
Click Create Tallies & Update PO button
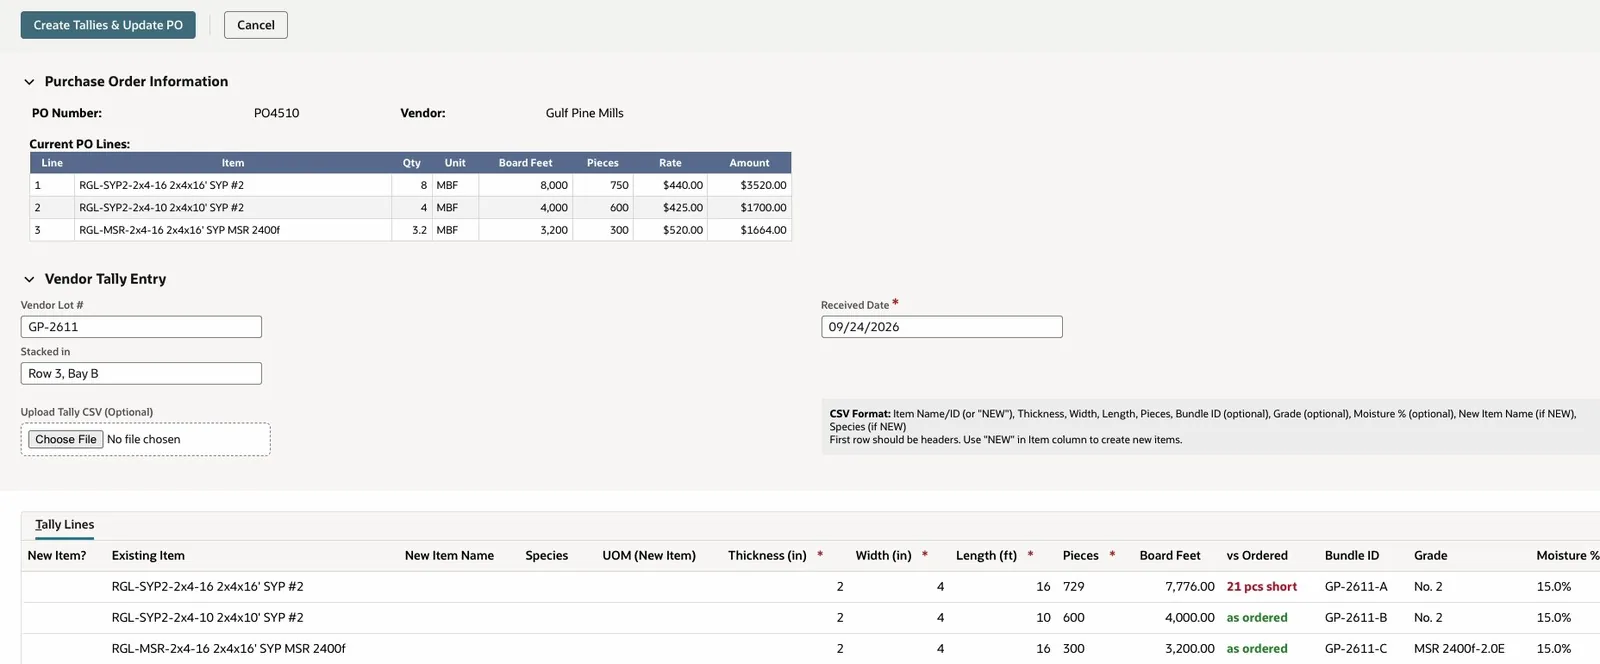108,25
